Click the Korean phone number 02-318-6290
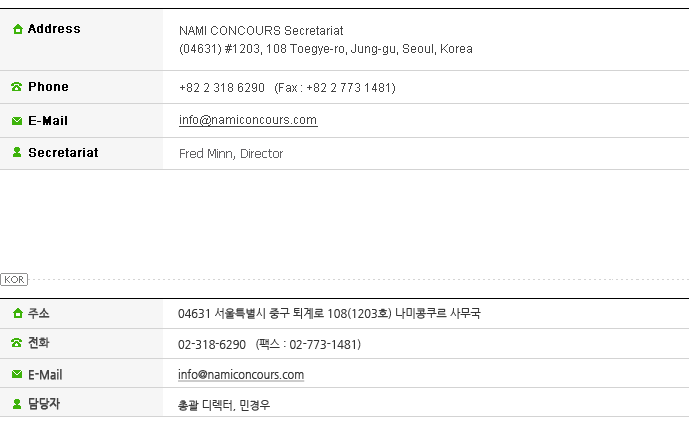 tap(212, 344)
